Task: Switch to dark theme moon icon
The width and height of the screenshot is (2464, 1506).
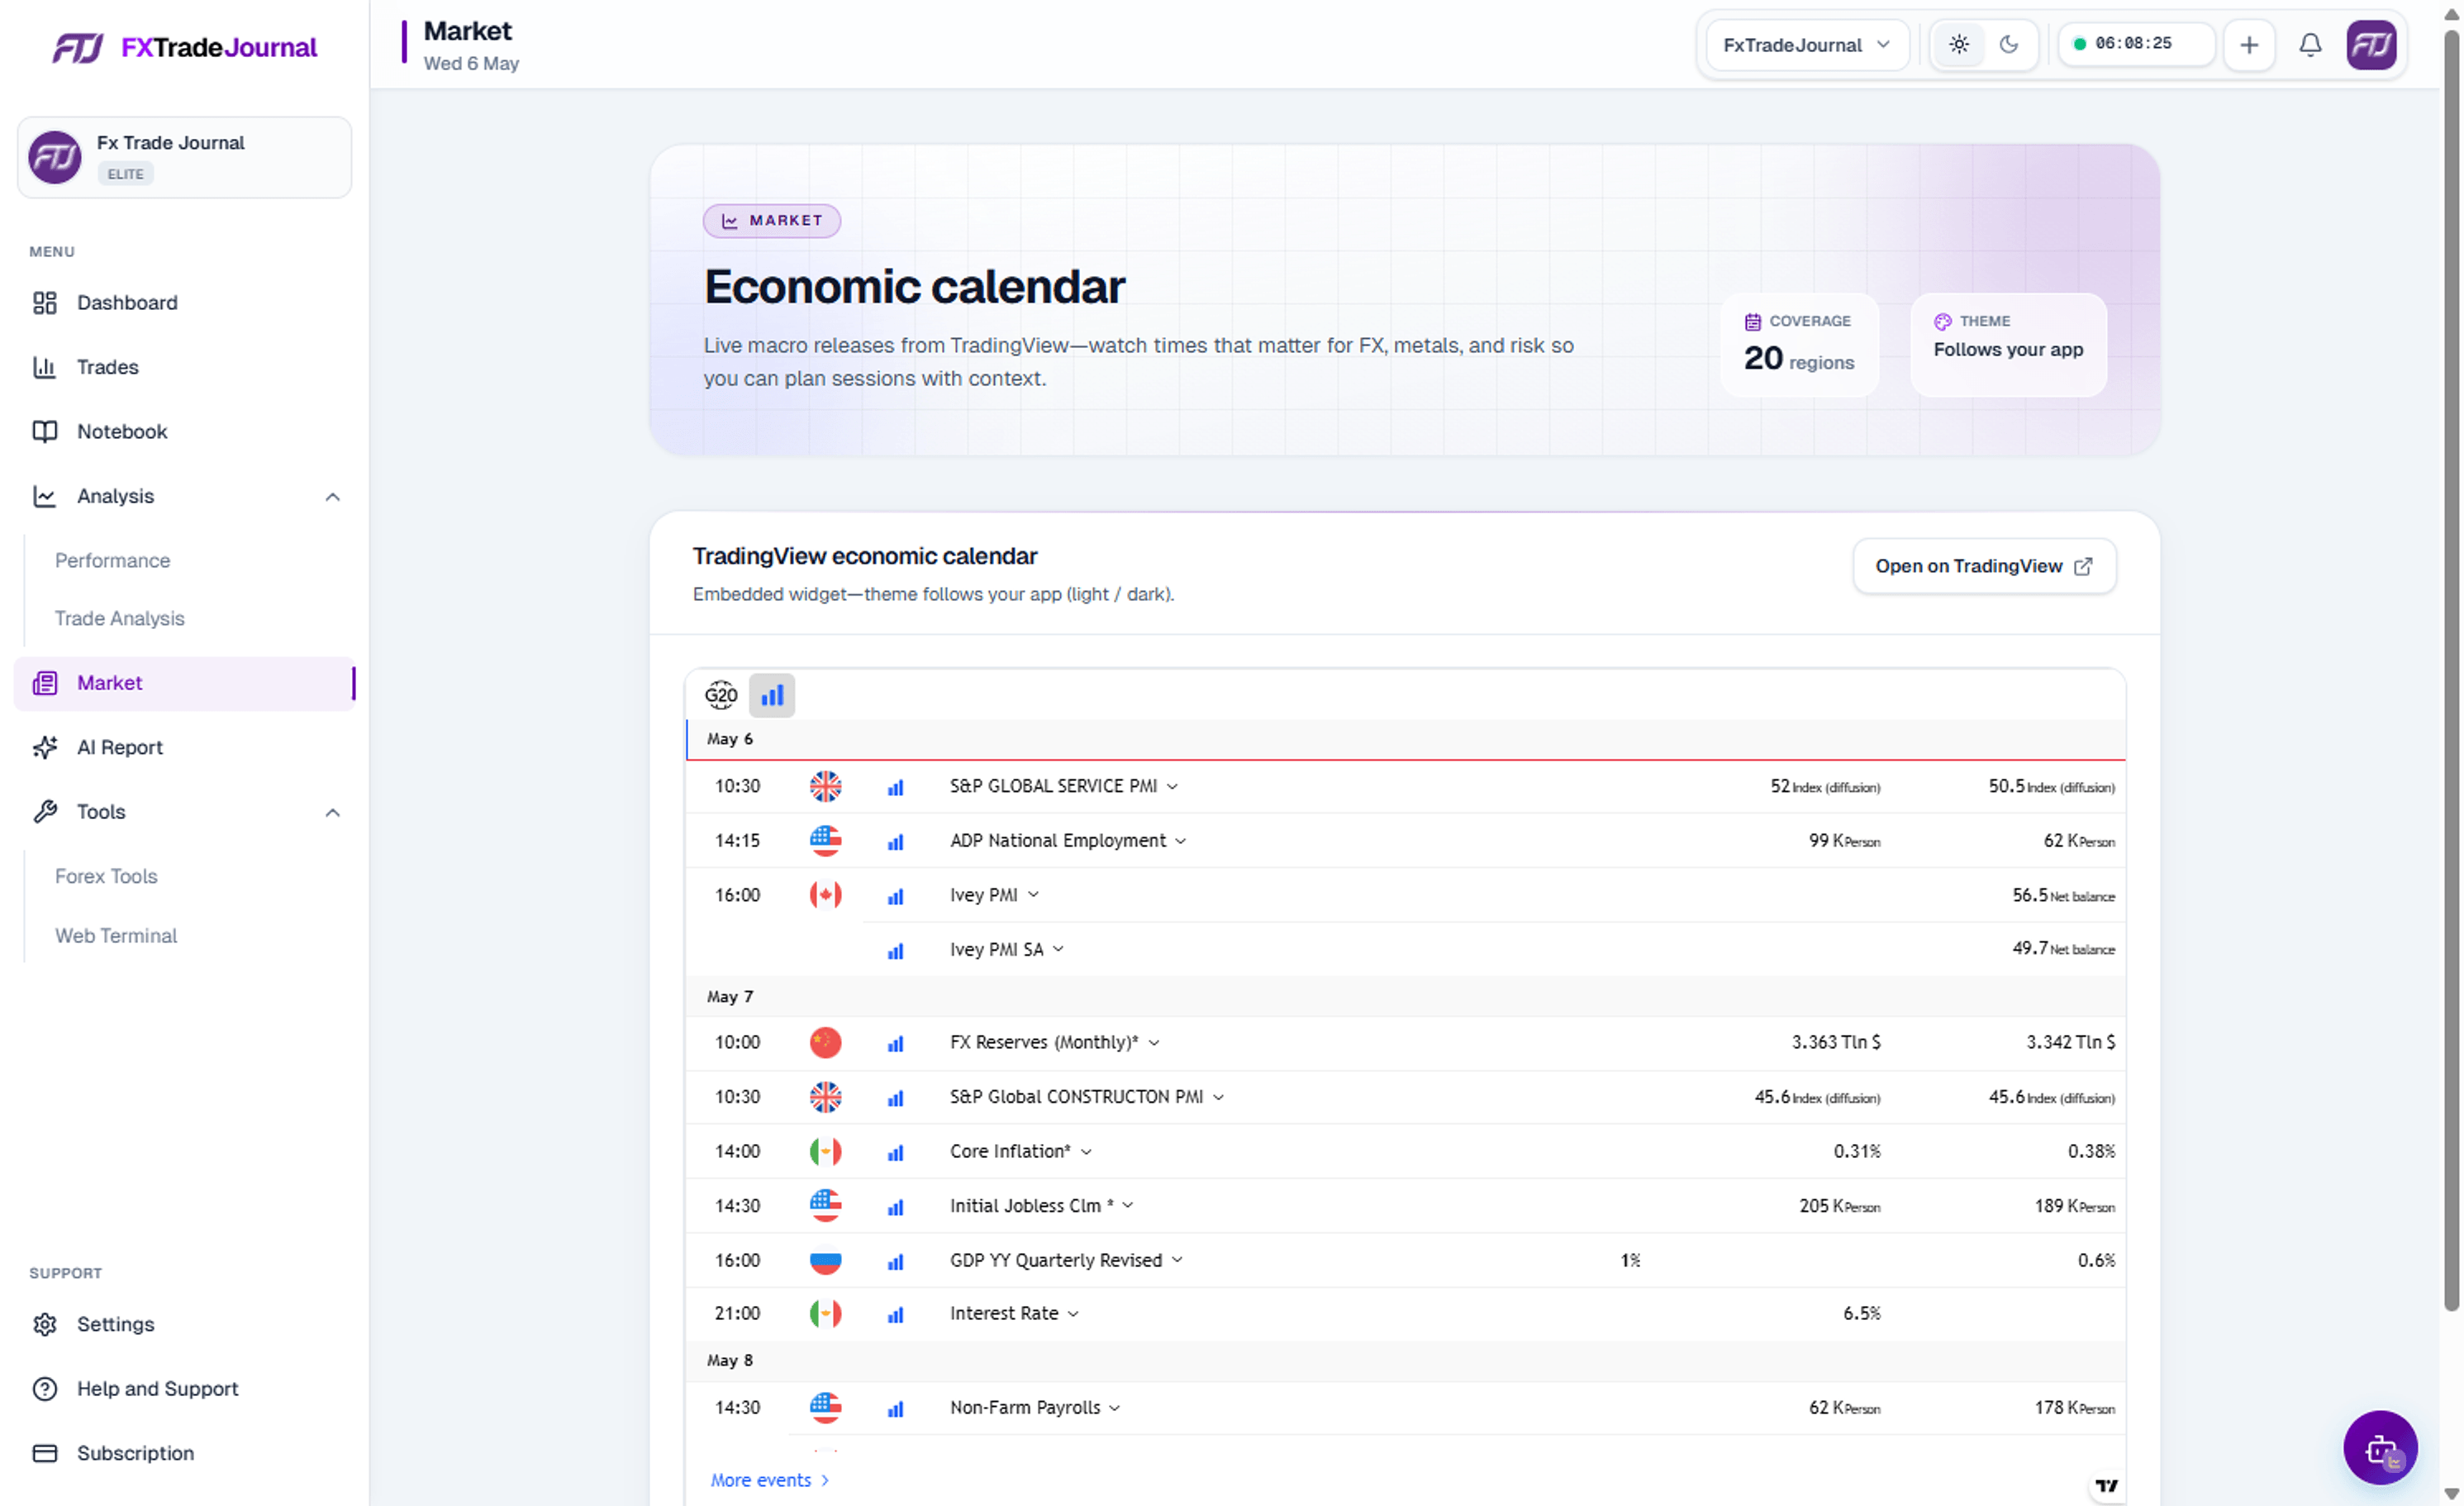Action: [2009, 45]
